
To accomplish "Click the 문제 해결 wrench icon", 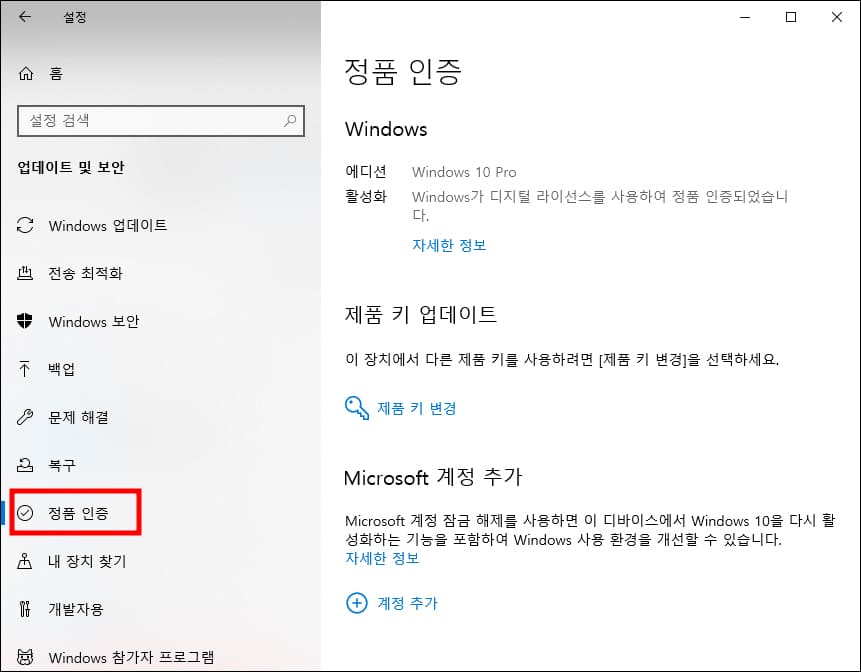I will [x=25, y=417].
